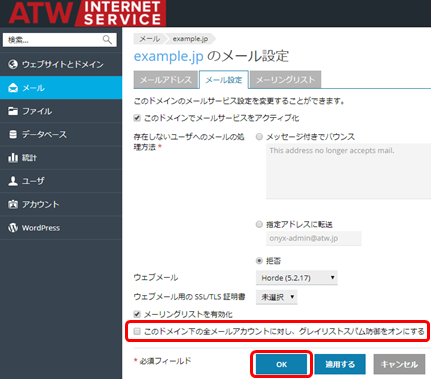This screenshot has height=379, width=431.
Task: Click the example.jp link in page title
Action: (x=168, y=56)
